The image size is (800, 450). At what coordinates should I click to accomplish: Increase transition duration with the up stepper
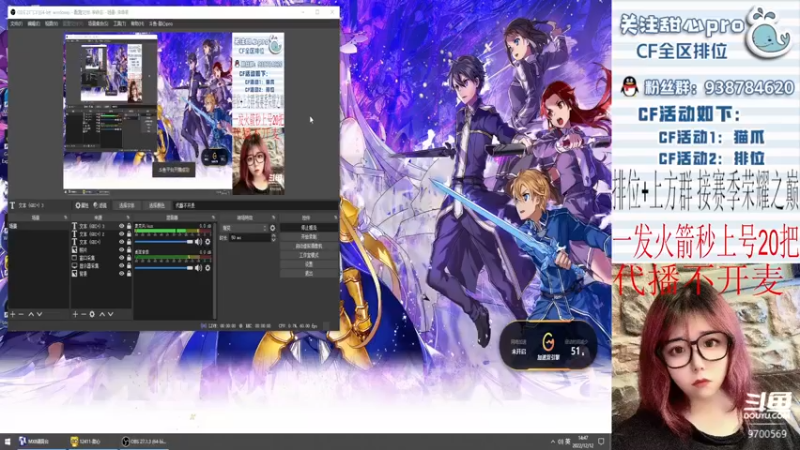coord(274,236)
